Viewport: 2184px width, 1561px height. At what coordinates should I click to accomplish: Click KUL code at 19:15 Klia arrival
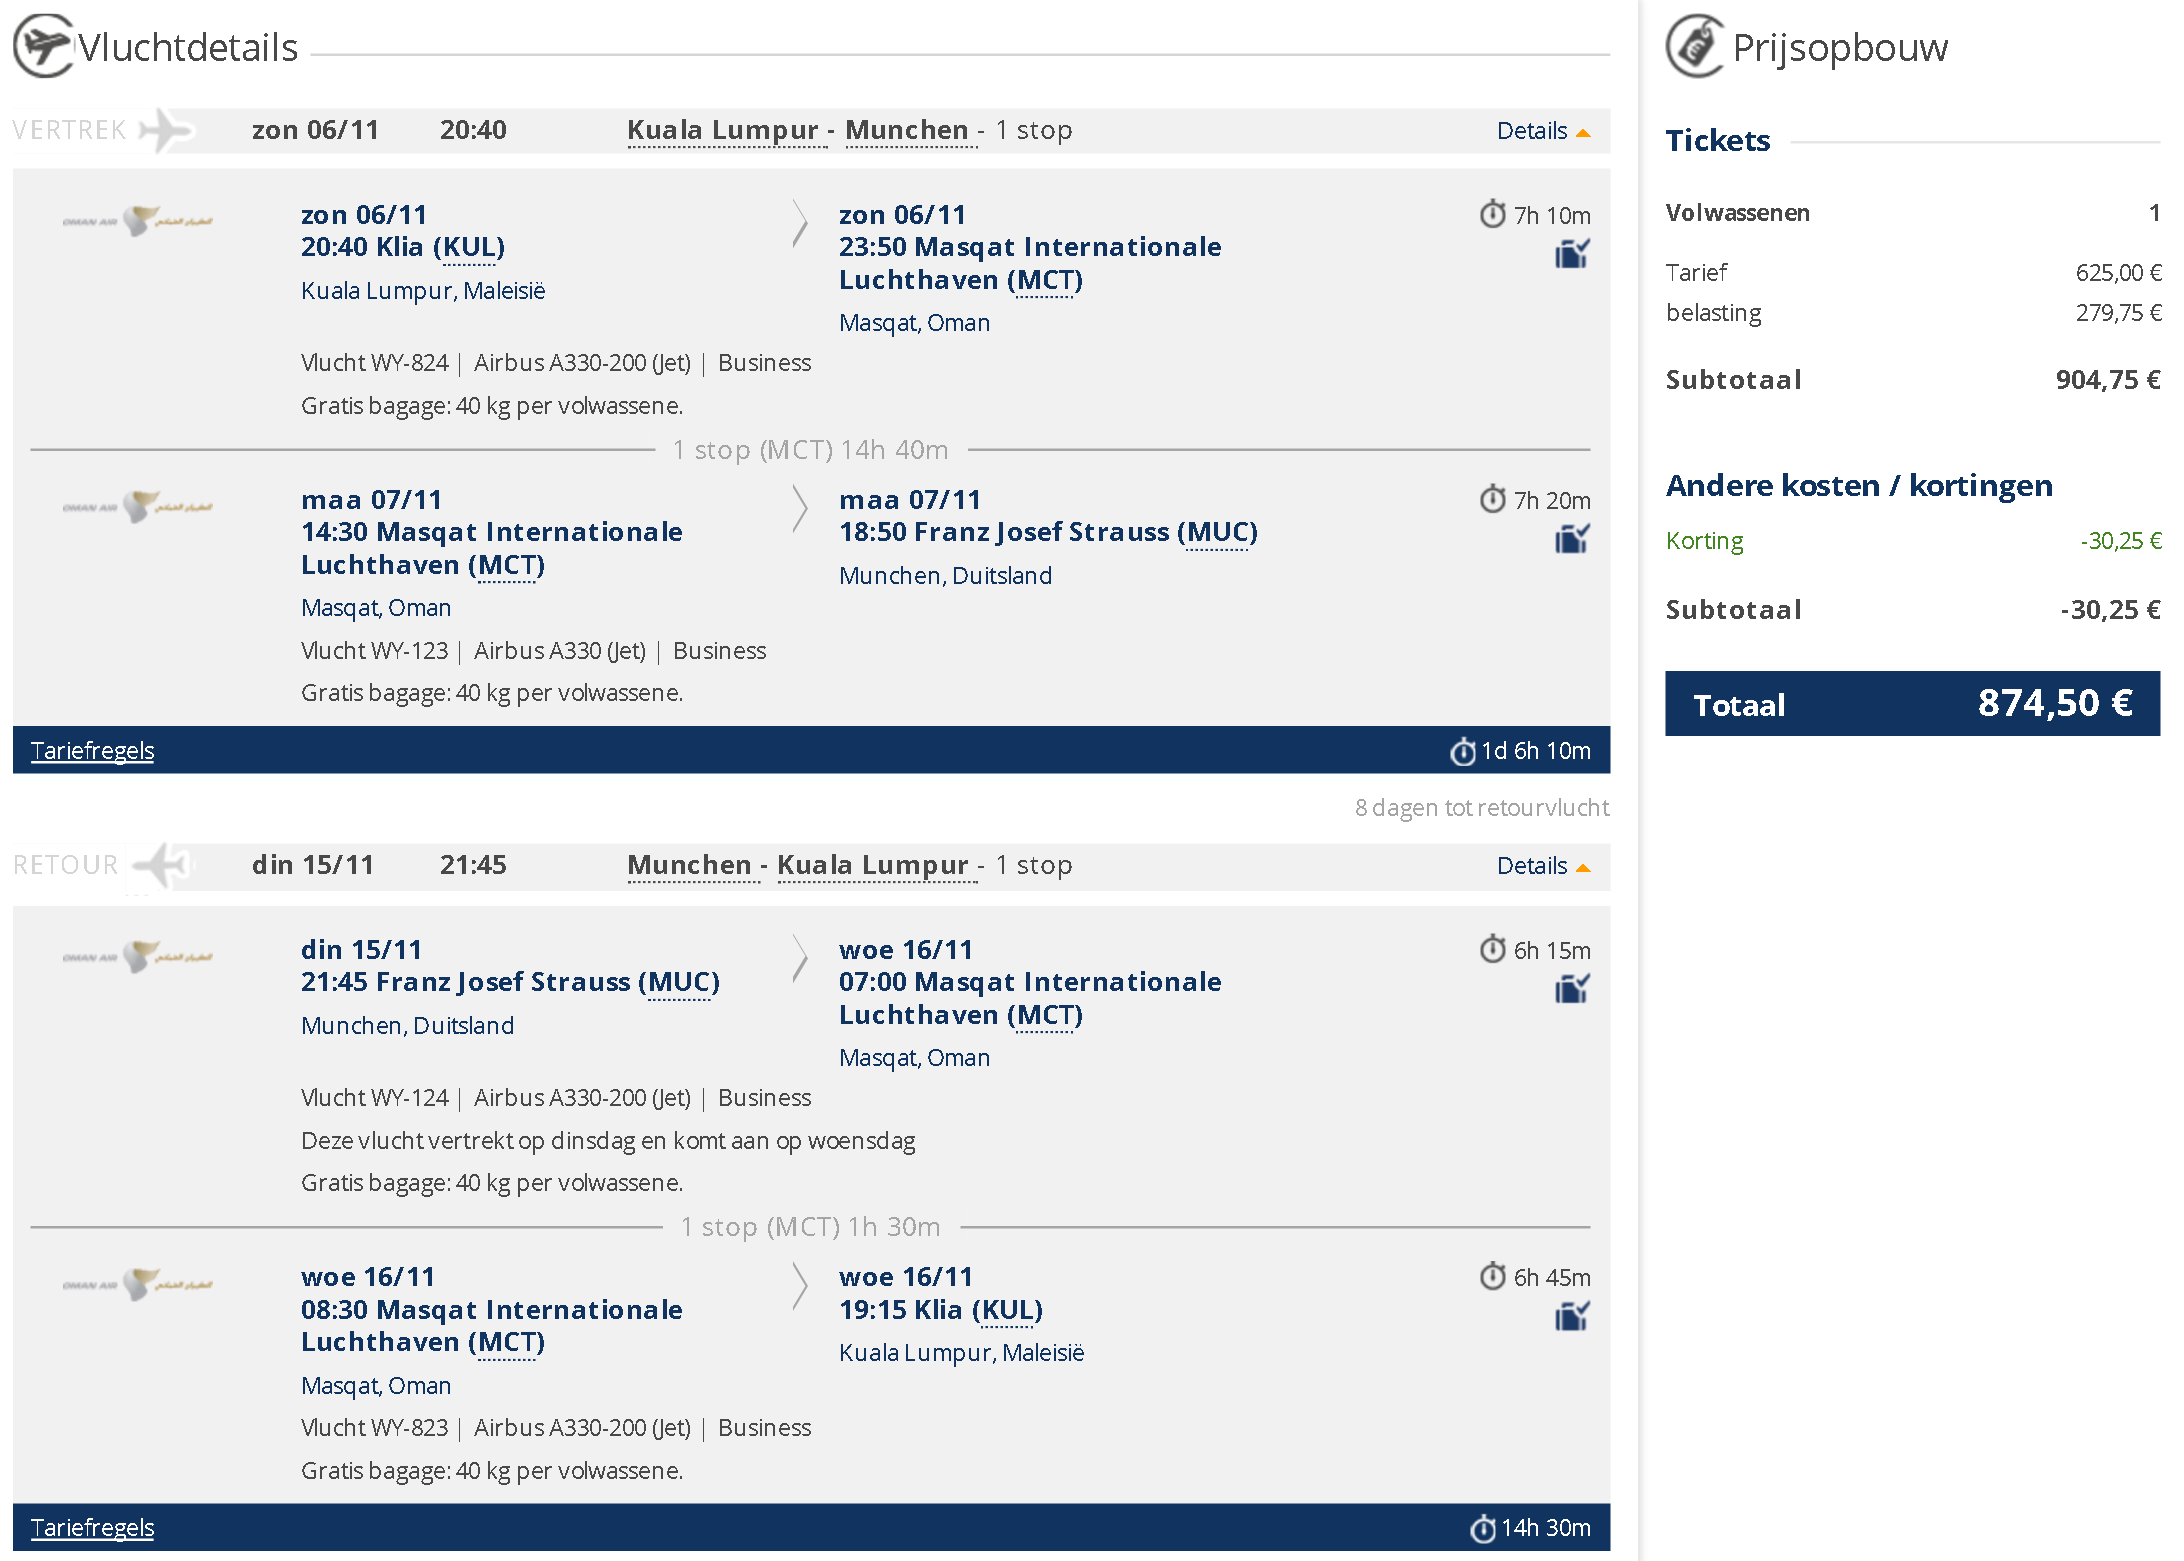point(1008,1311)
